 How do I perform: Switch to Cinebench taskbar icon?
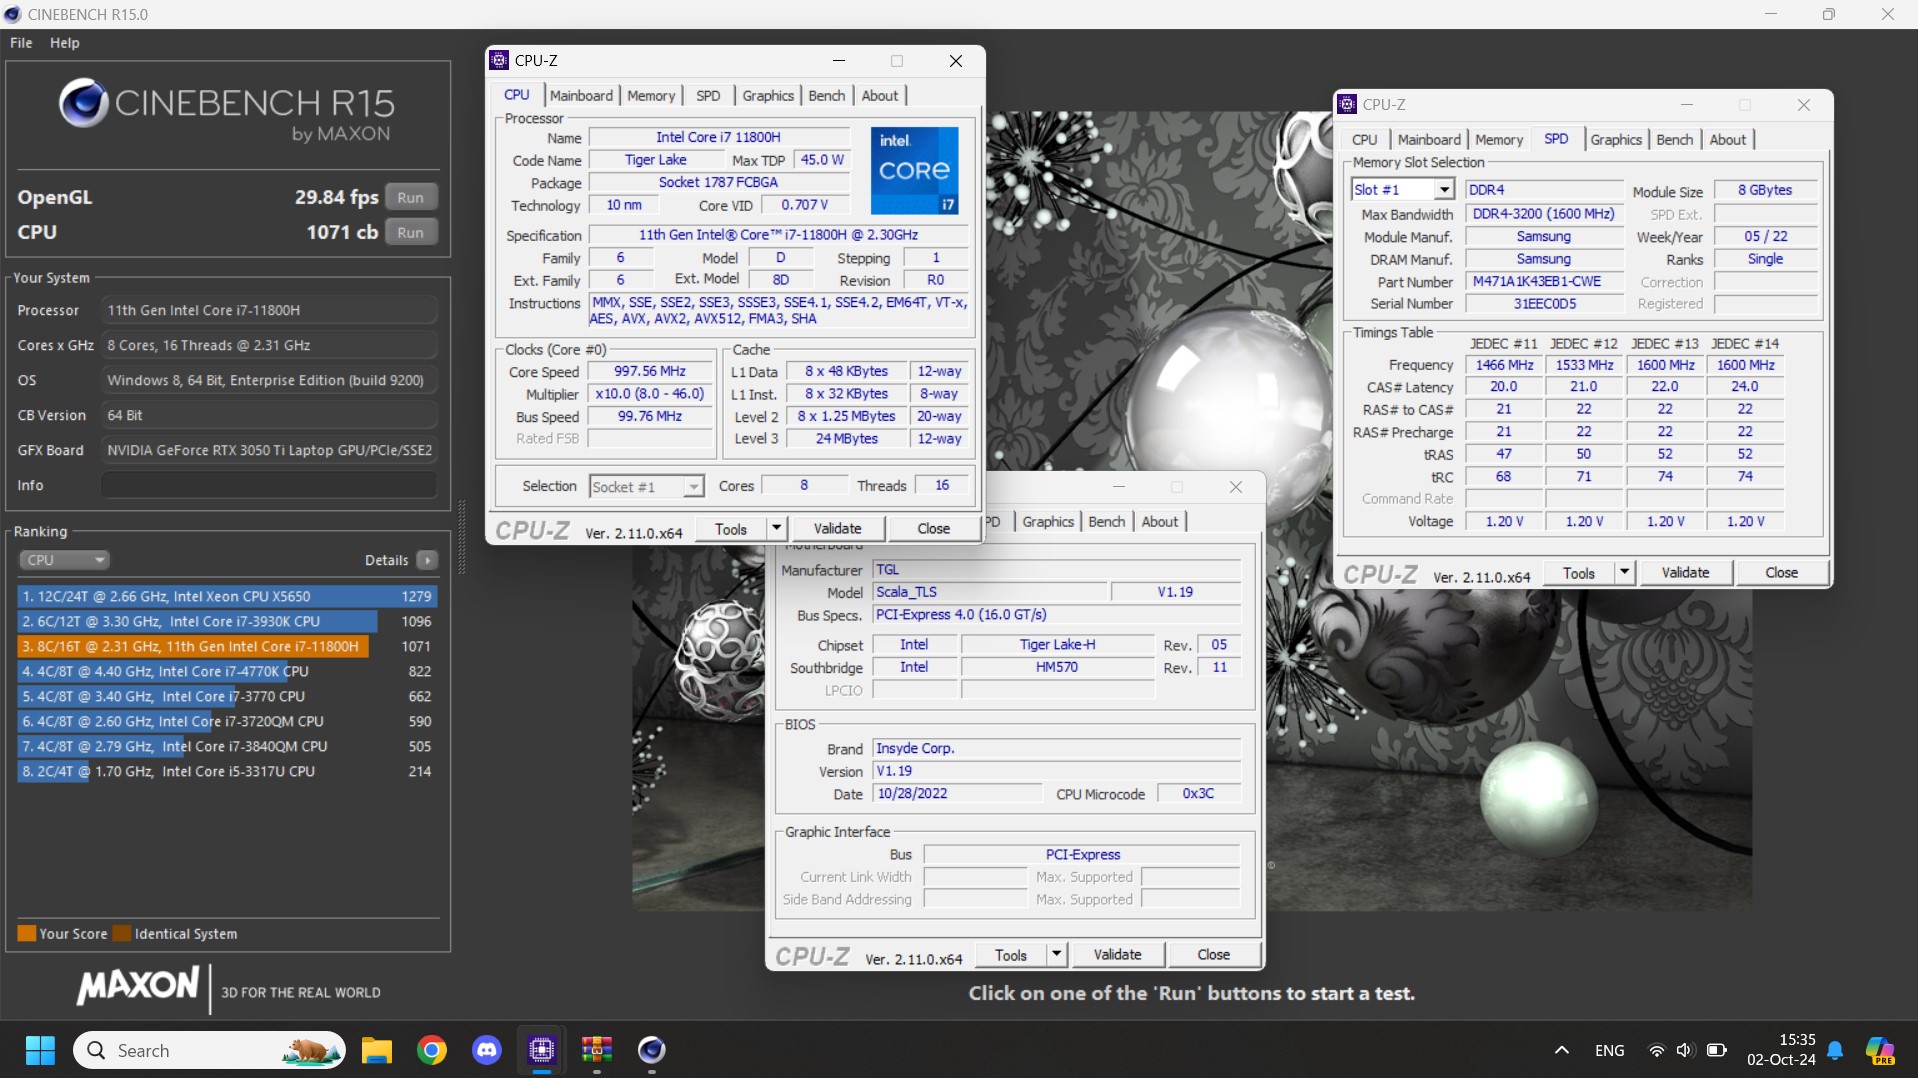click(652, 1050)
